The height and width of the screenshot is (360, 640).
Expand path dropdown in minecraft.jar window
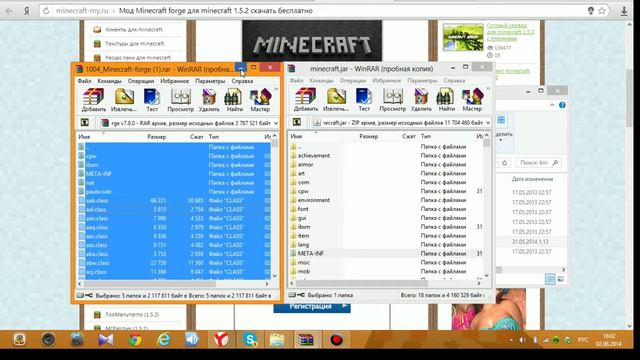click(x=488, y=122)
